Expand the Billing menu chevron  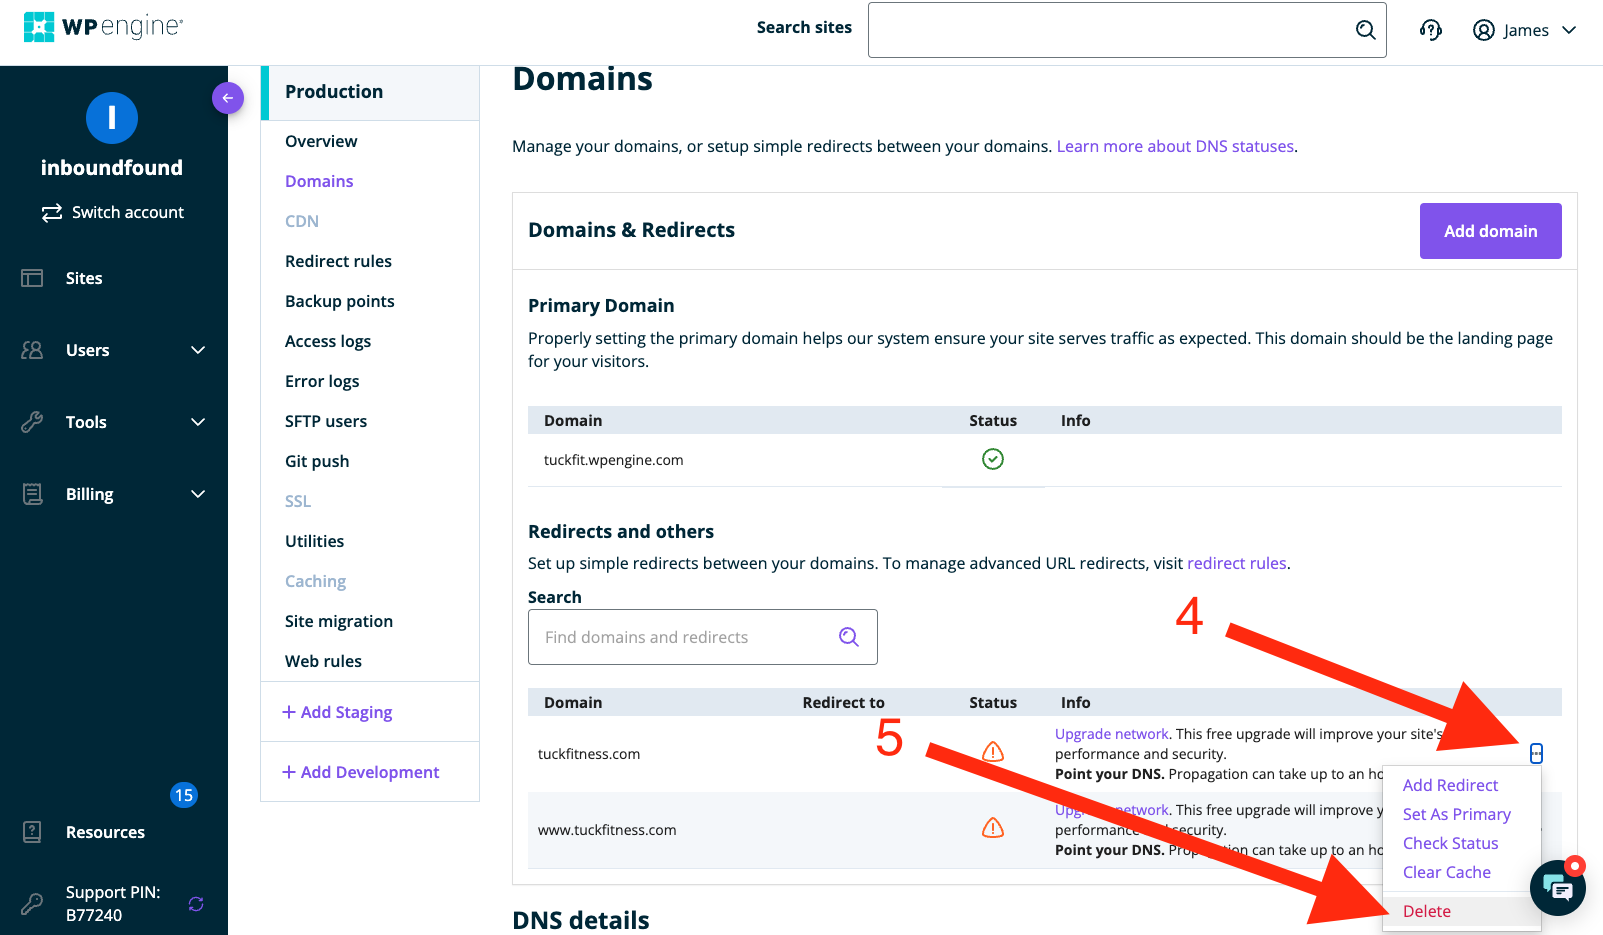(x=198, y=494)
